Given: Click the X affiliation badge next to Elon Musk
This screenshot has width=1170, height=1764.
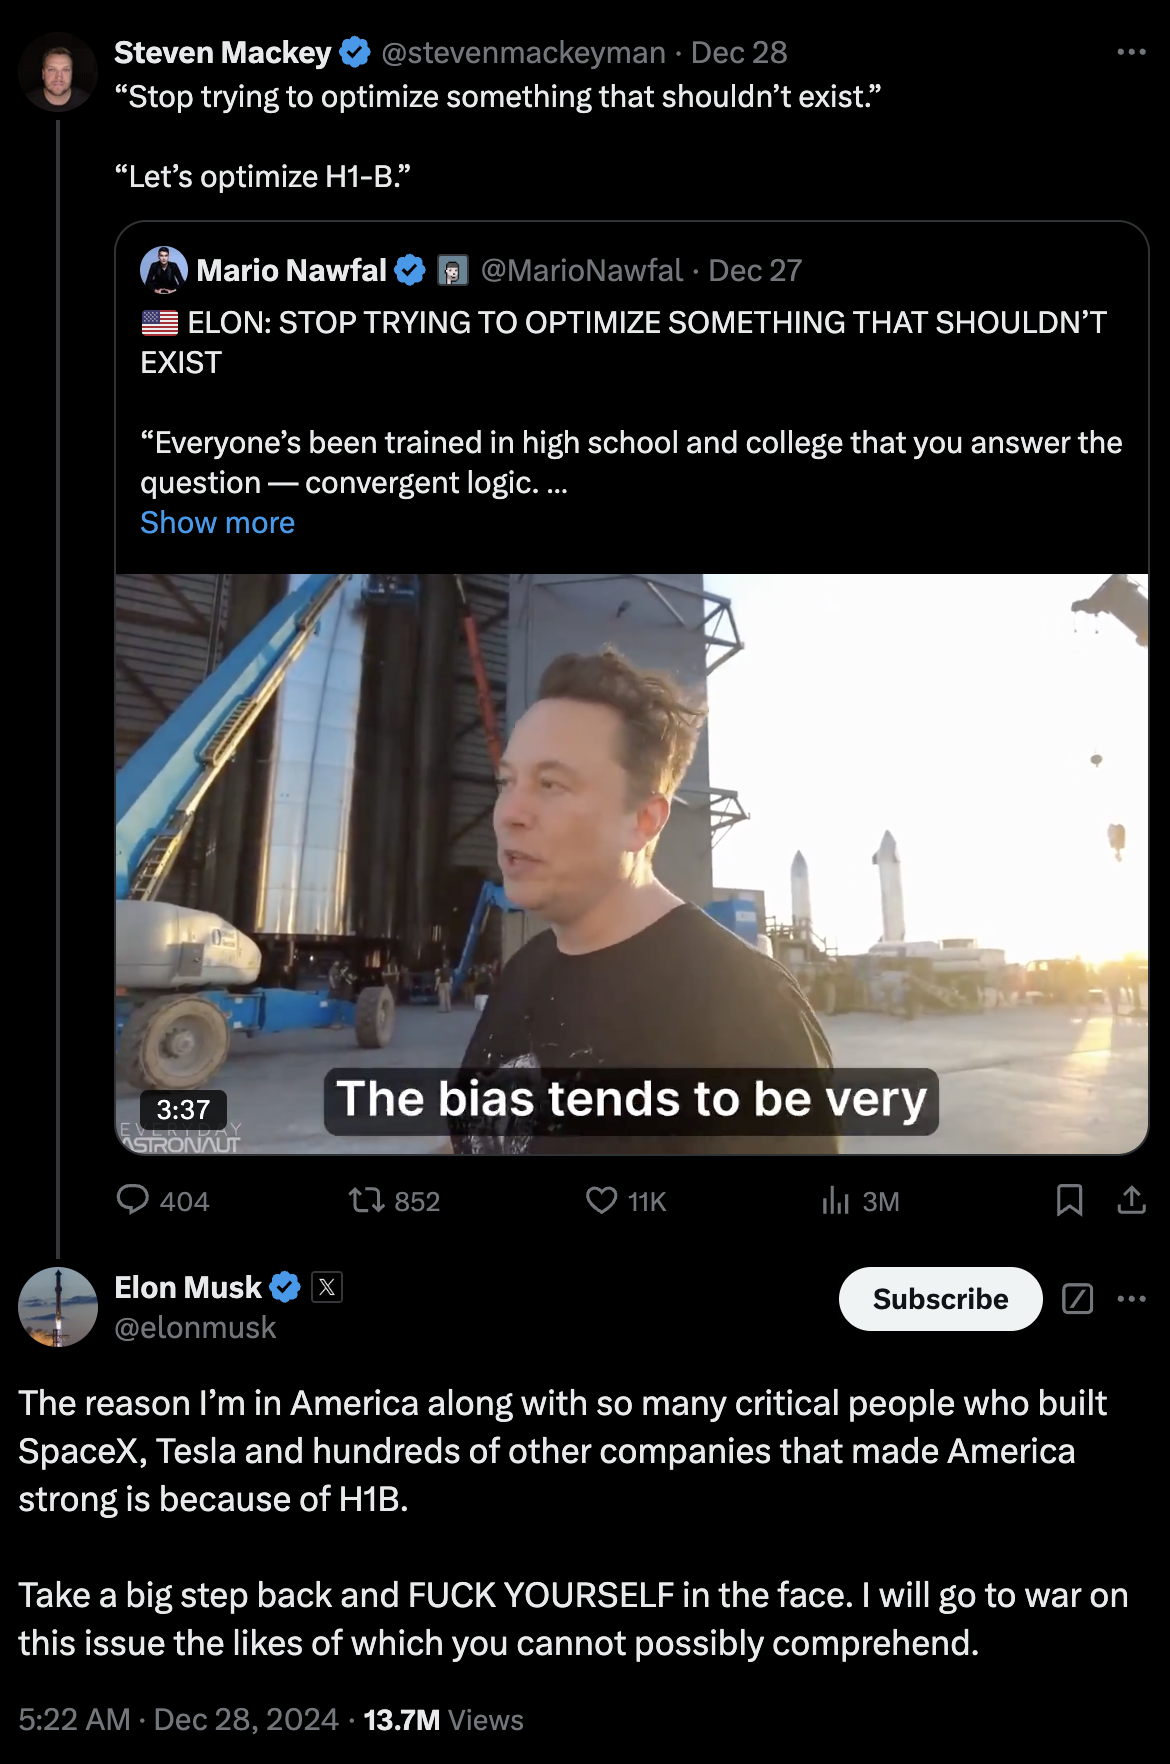Looking at the screenshot, I should point(327,1287).
